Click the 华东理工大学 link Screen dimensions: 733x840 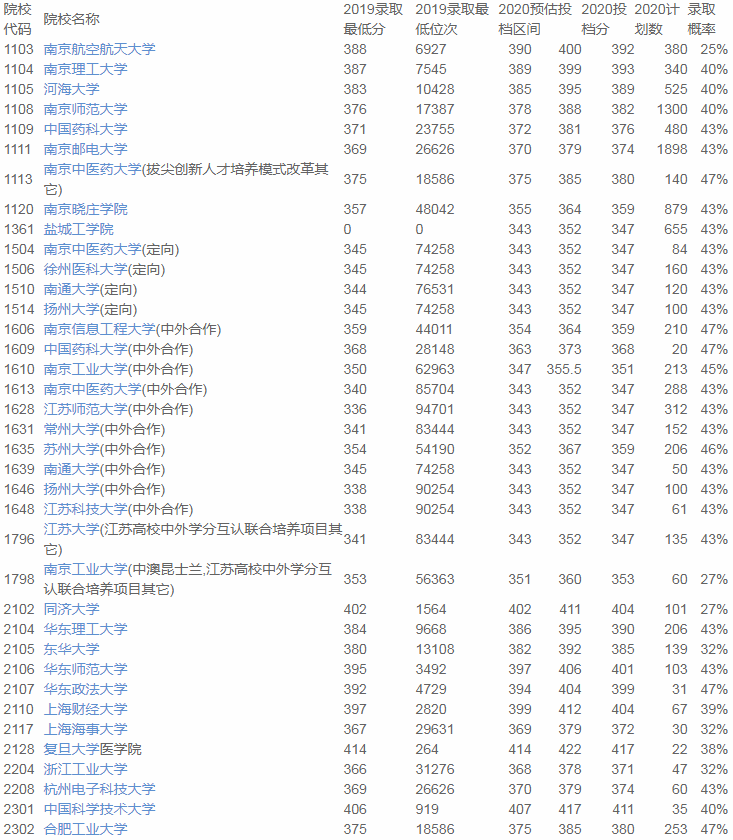(86, 629)
